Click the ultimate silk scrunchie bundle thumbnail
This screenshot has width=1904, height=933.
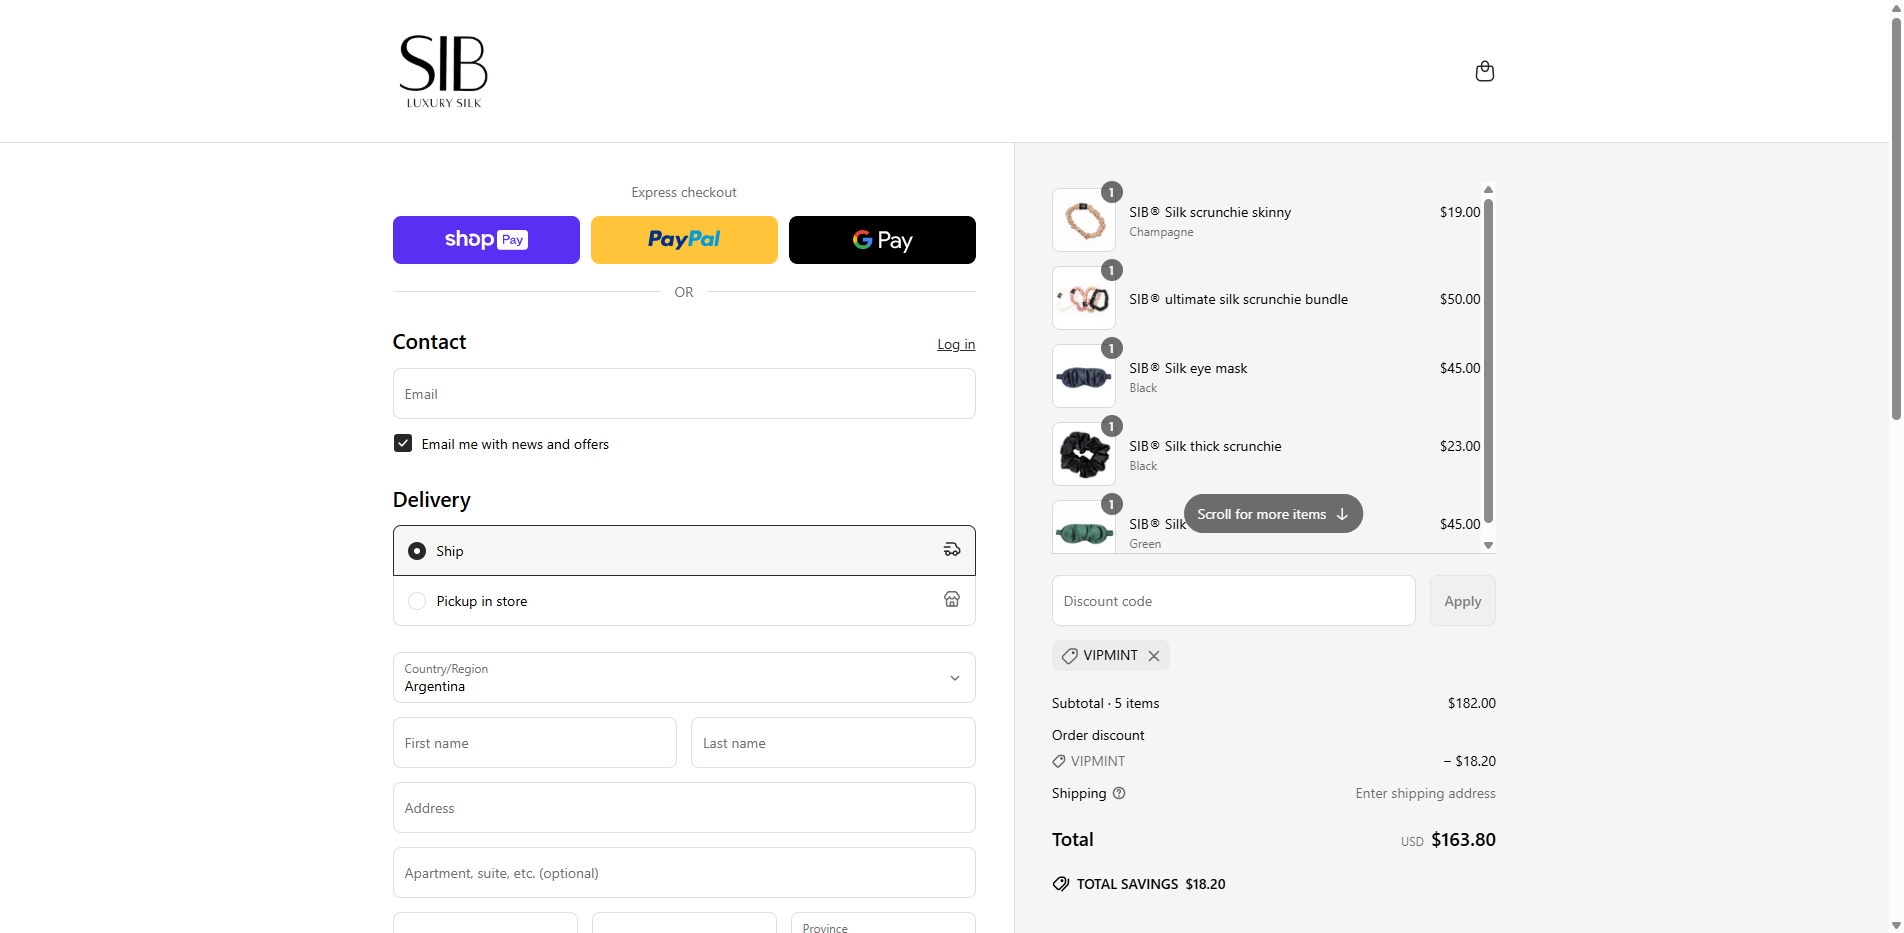1084,298
